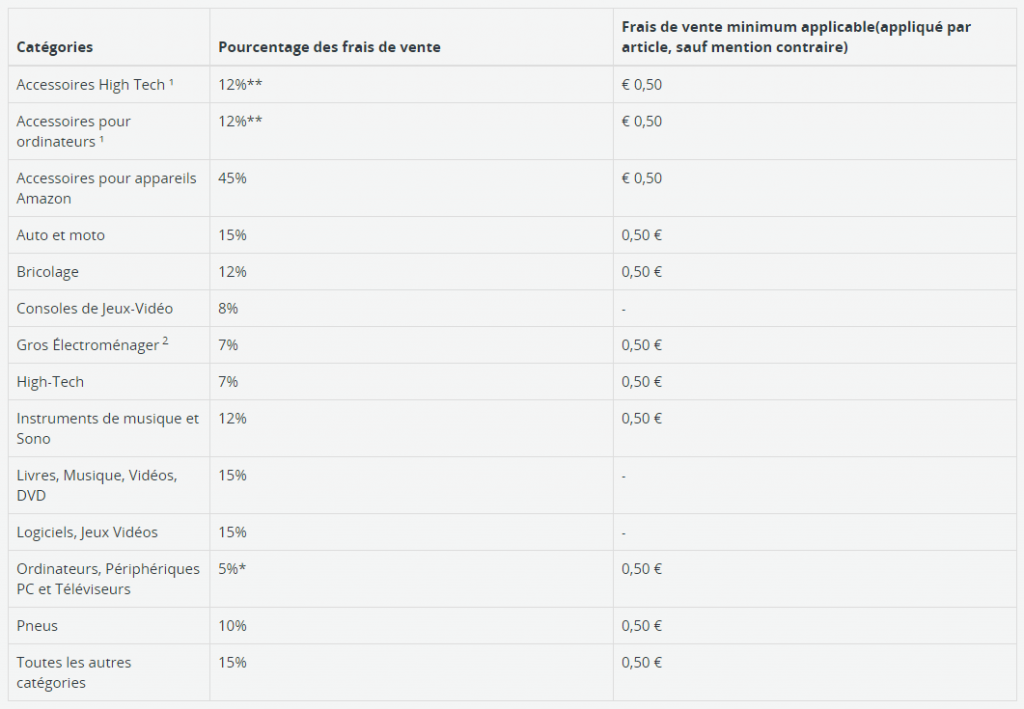Click the Frais de vente minimum applicable header
The height and width of the screenshot is (709, 1024).
796,37
